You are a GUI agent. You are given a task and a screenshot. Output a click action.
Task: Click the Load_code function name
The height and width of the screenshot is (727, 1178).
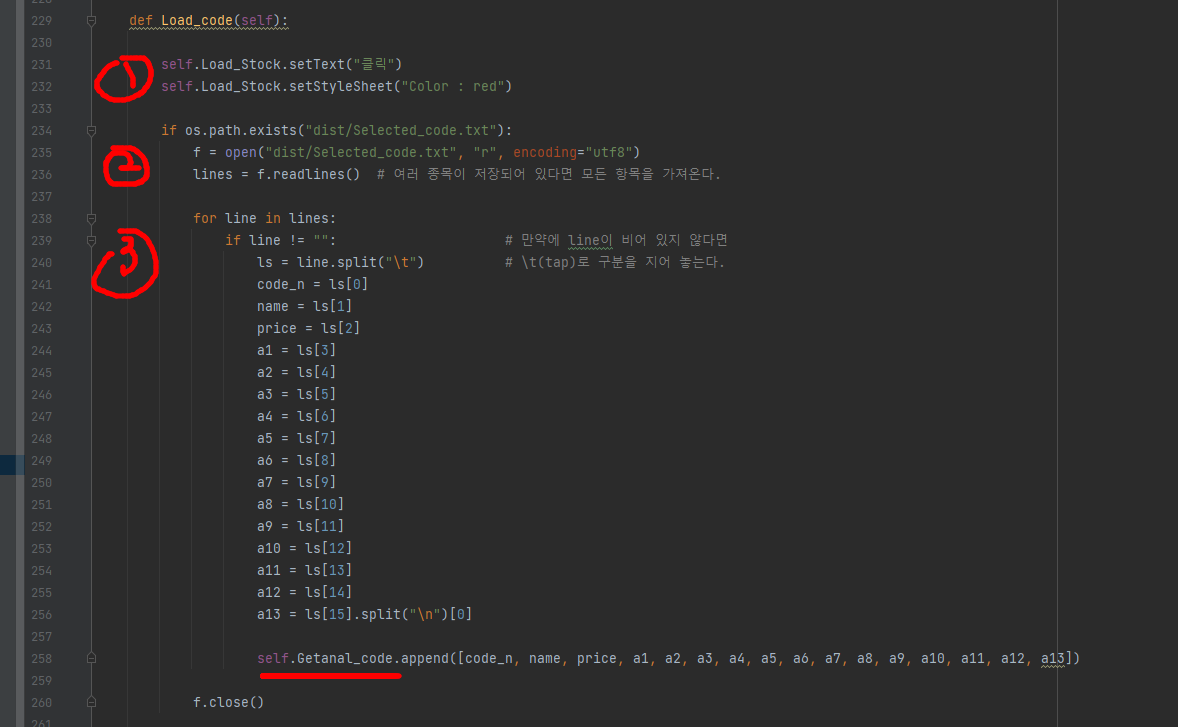197,21
